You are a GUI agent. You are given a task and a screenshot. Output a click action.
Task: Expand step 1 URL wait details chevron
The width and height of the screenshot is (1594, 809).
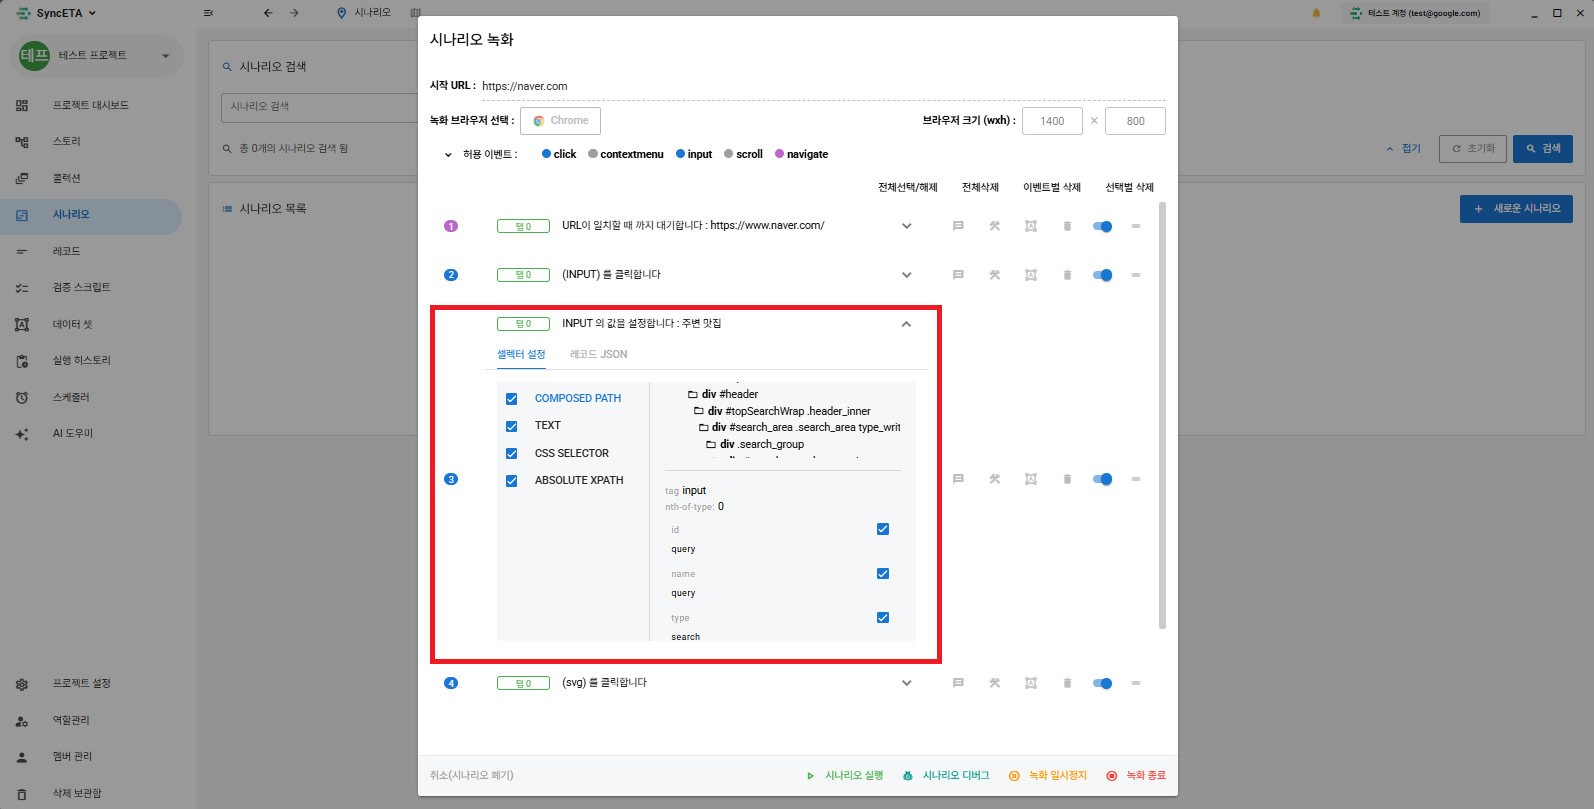[907, 226]
